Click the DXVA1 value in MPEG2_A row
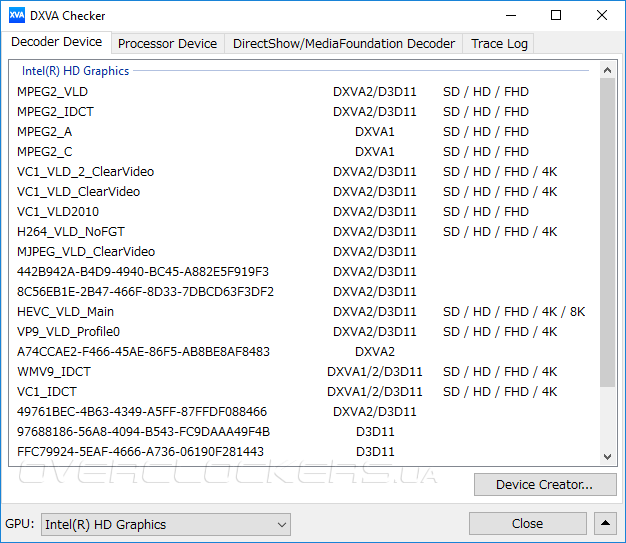Screen dimensions: 626x543 (374, 131)
